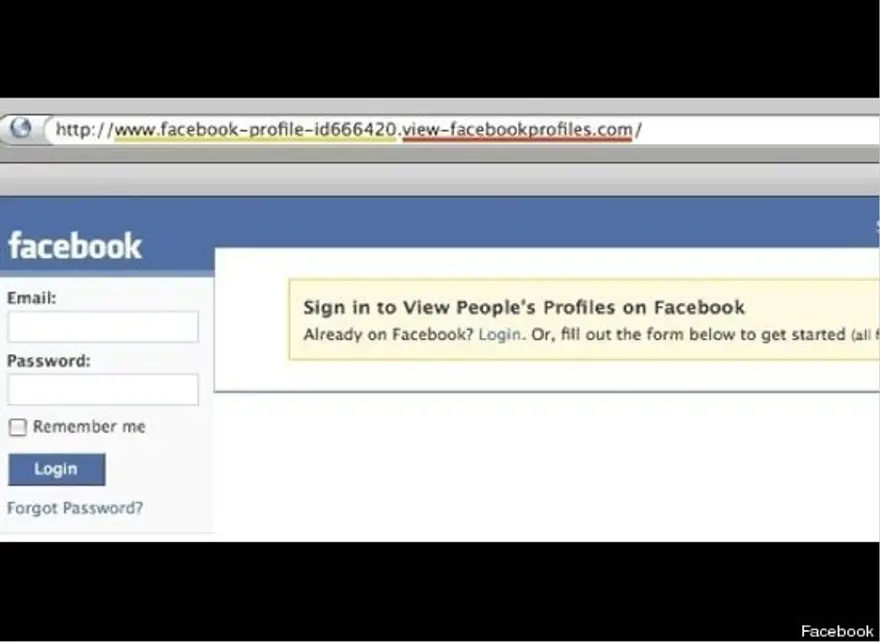Screen dimensions: 880x643
Task: Focus the Password input field
Action: pyautogui.click(x=103, y=389)
